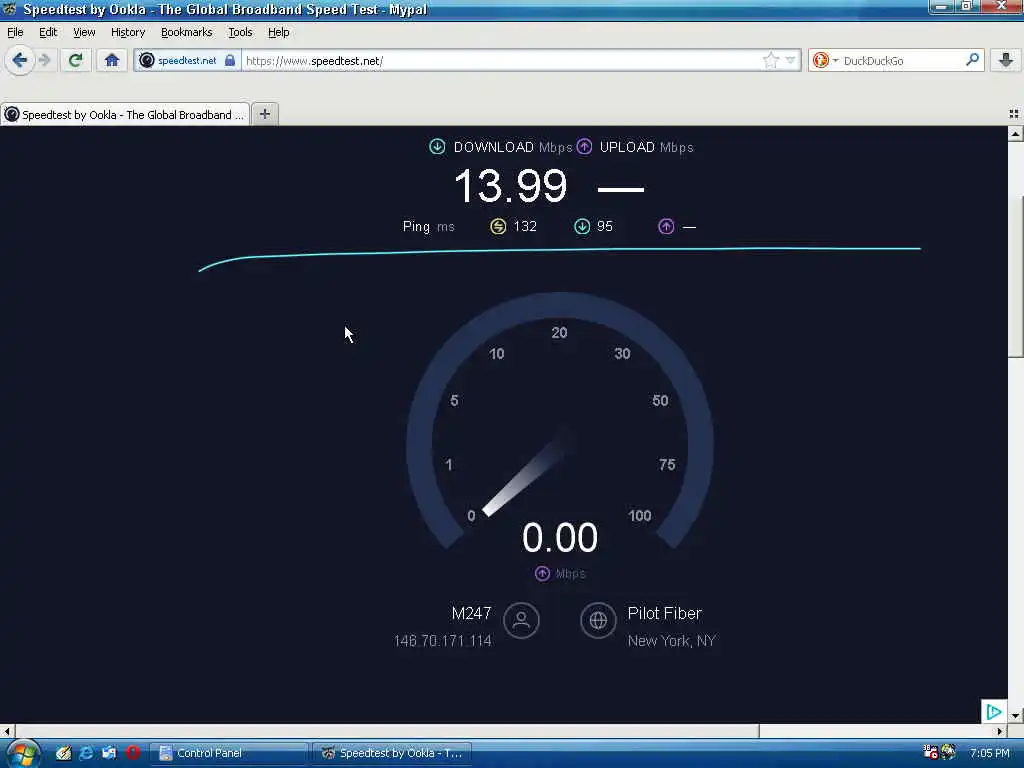The width and height of the screenshot is (1024, 768).
Task: Open a new tab with the plus button
Action: 264,114
